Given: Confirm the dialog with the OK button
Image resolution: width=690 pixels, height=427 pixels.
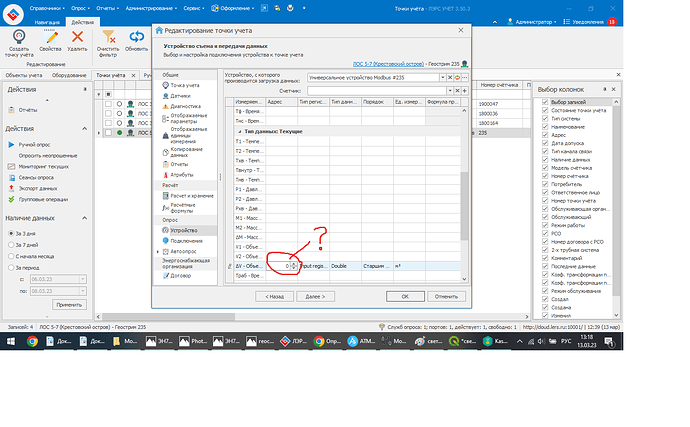Looking at the screenshot, I should (405, 297).
